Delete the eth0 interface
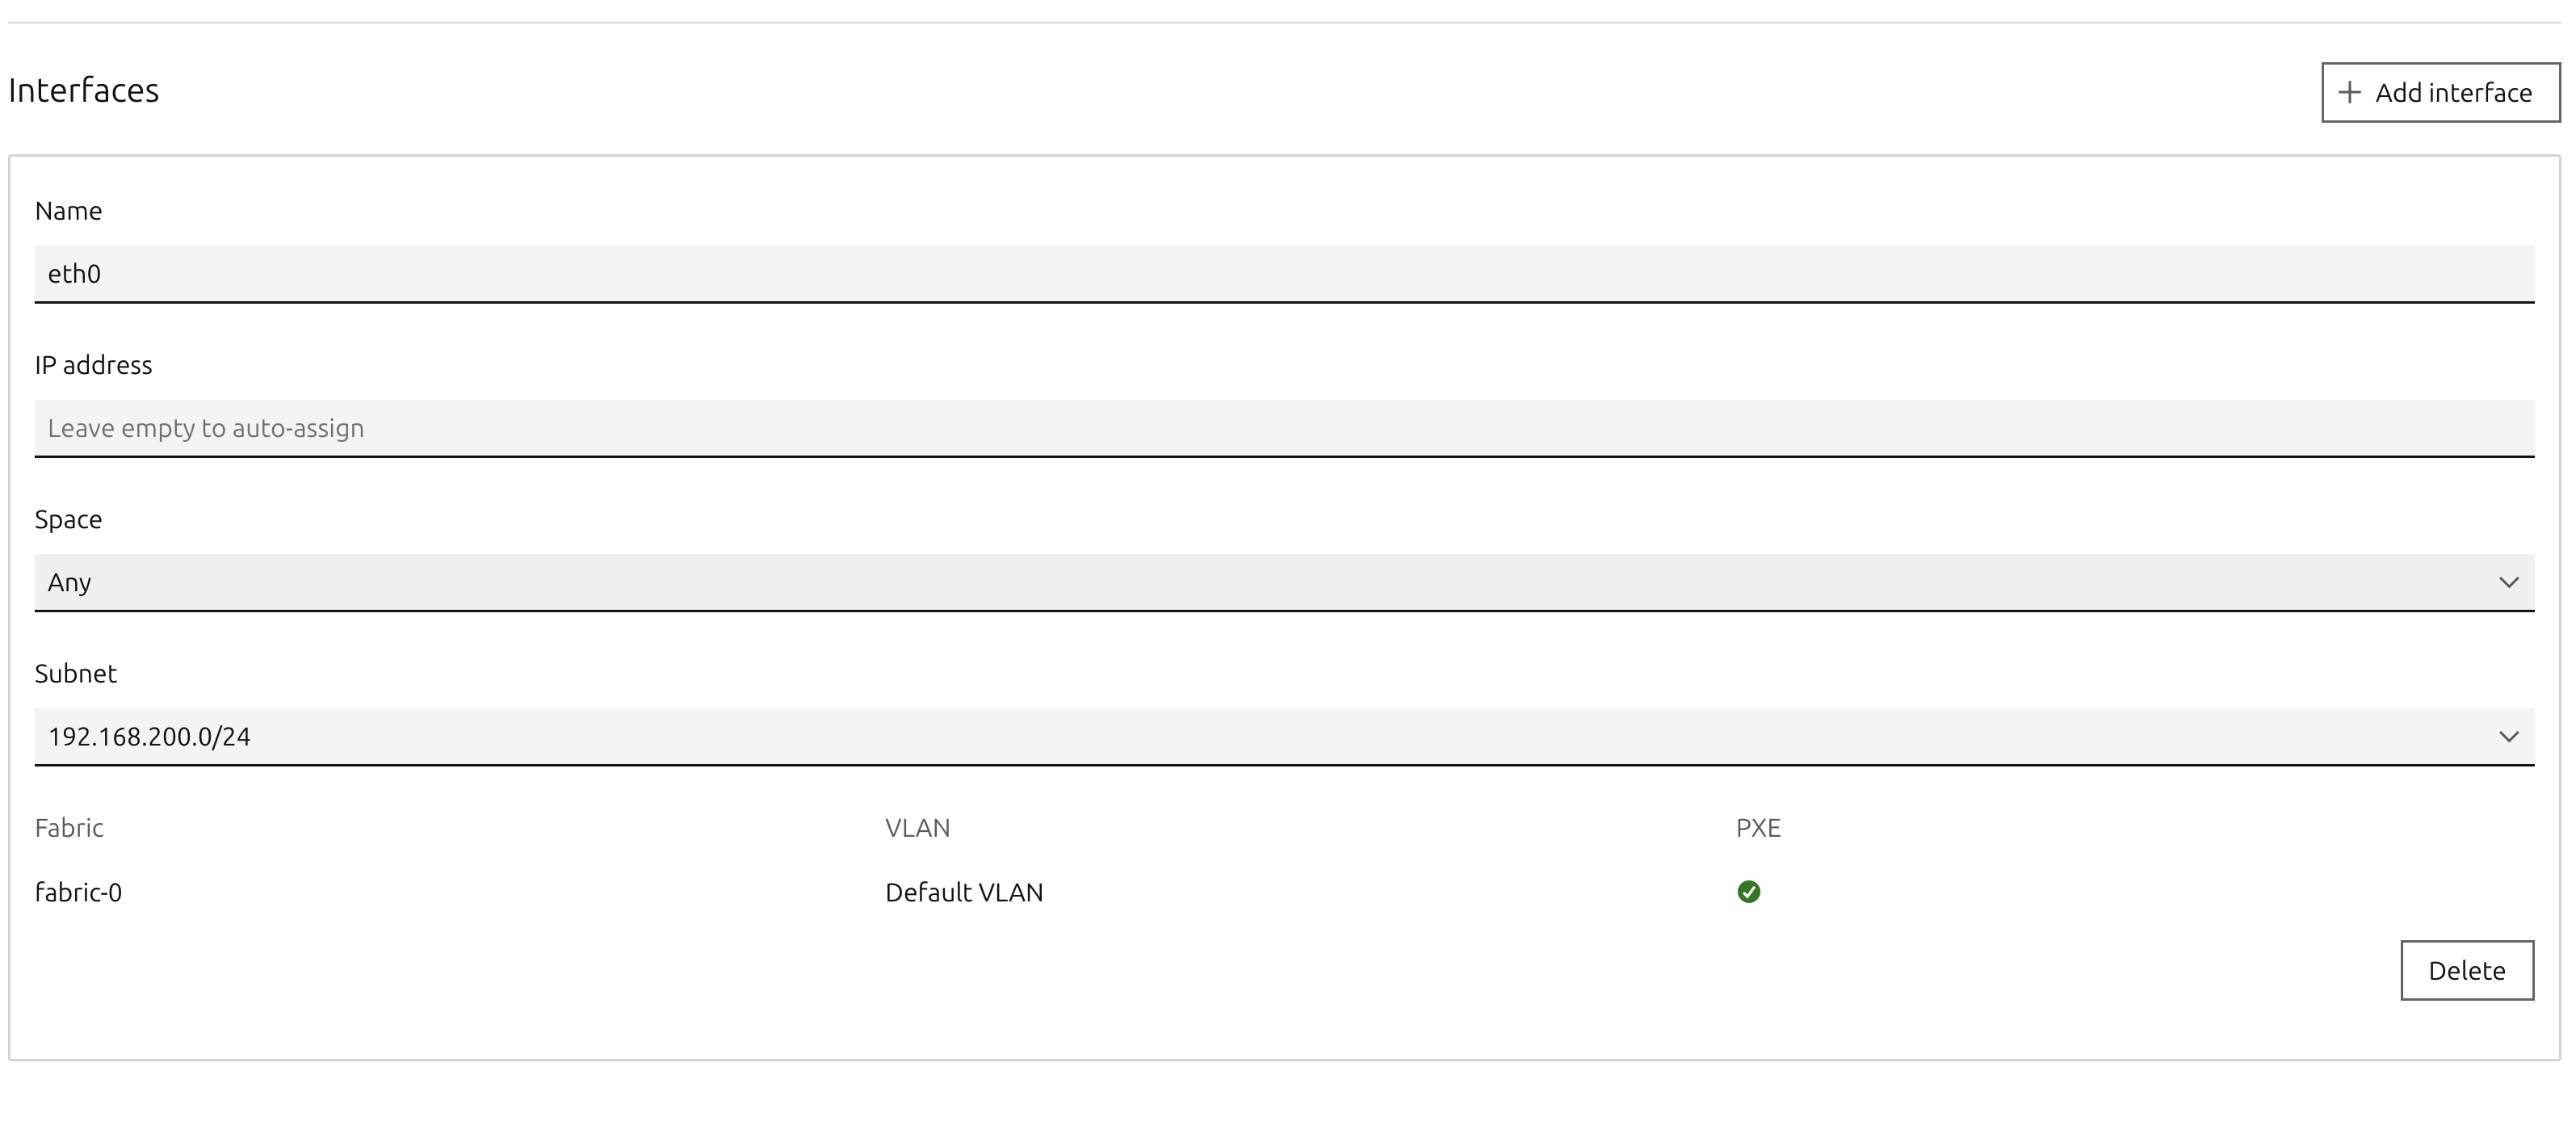Screen dimensions: 2576x1134 [2466, 970]
